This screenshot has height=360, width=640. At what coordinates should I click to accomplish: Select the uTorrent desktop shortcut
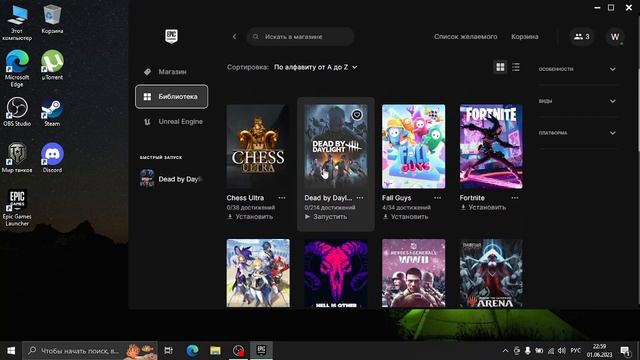coord(52,65)
